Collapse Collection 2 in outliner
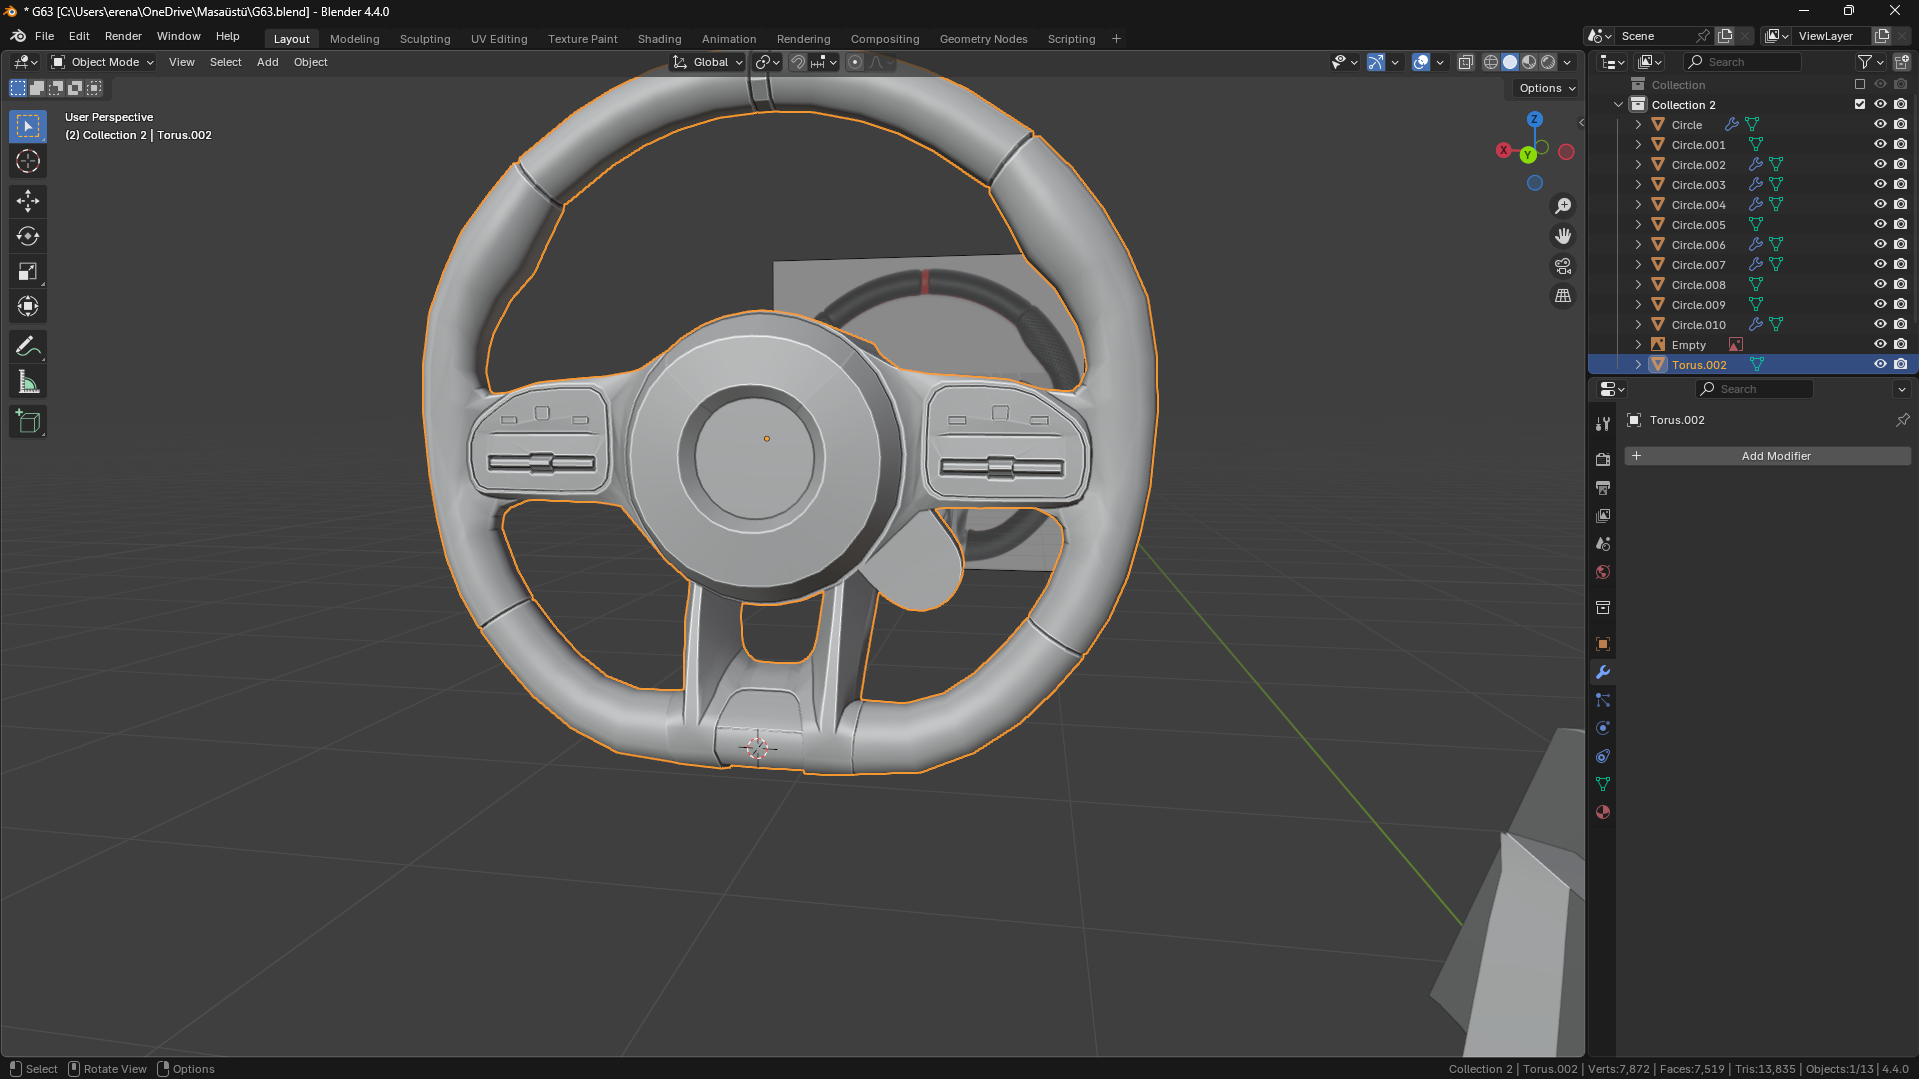Screen dimensions: 1919x1079 (x=1619, y=105)
